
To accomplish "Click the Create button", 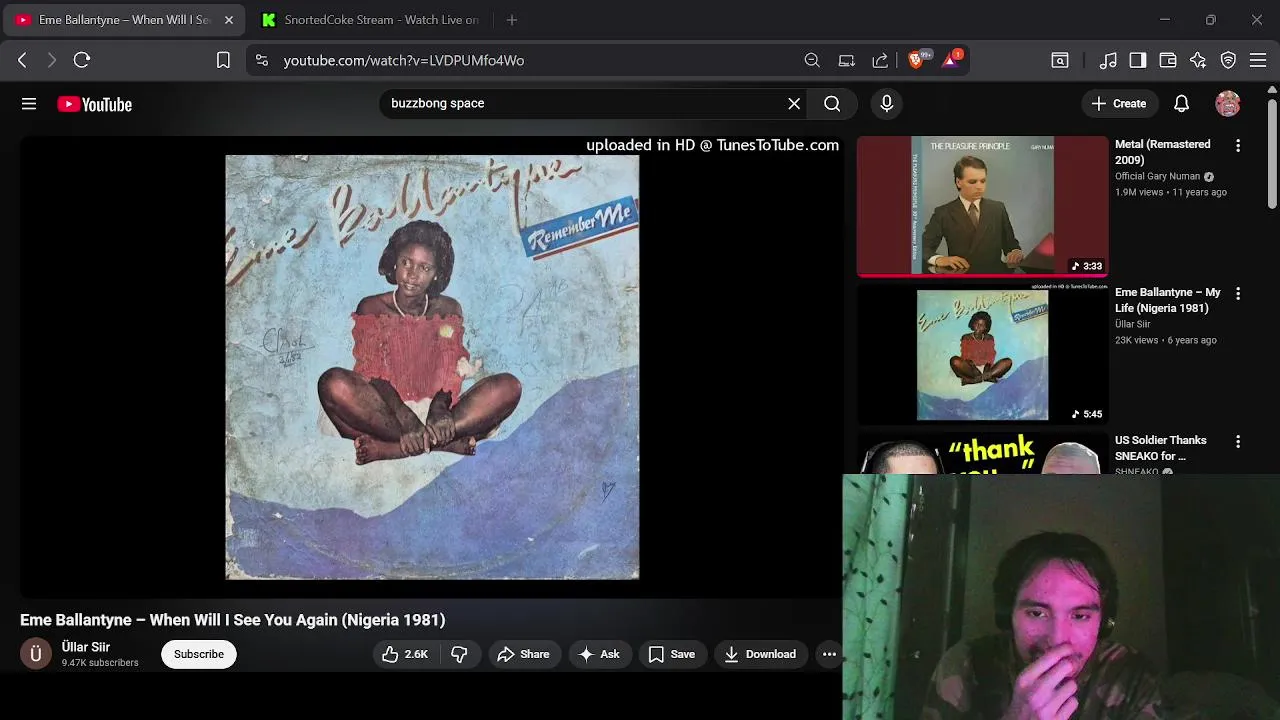I will click(1119, 103).
